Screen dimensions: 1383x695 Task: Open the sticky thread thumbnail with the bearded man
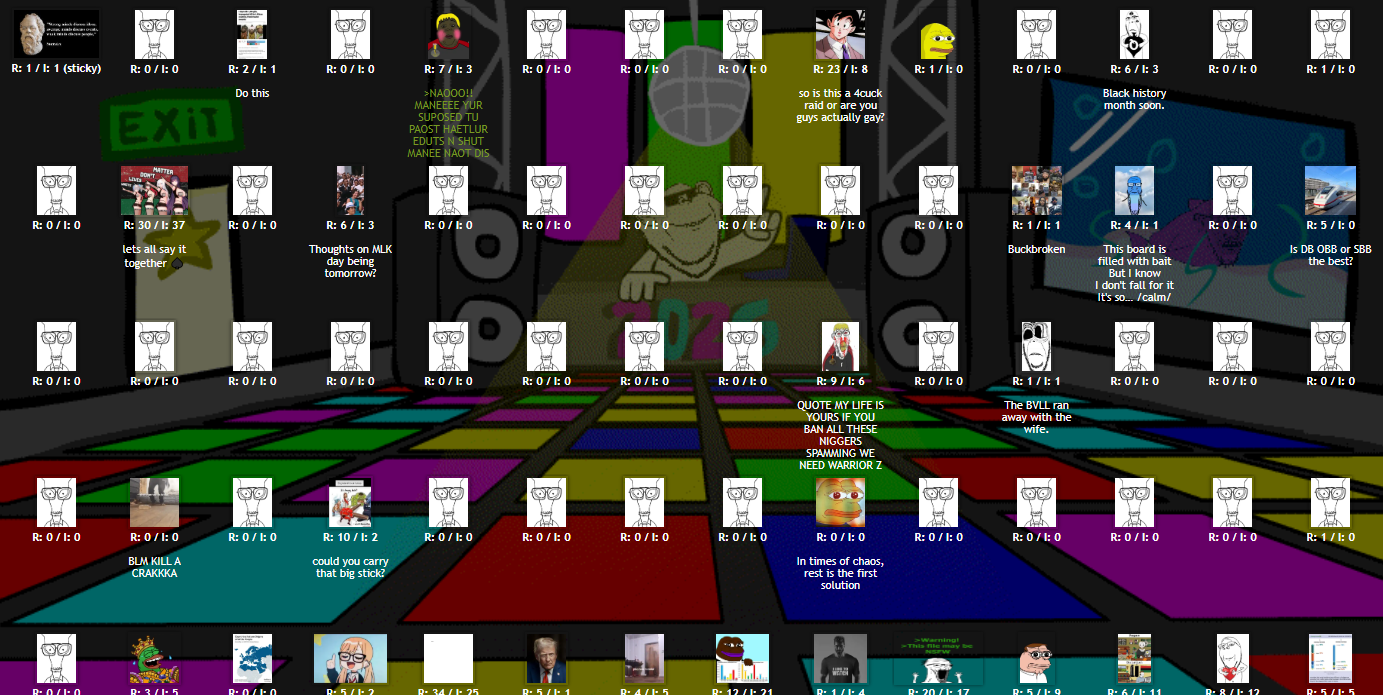click(x=56, y=35)
